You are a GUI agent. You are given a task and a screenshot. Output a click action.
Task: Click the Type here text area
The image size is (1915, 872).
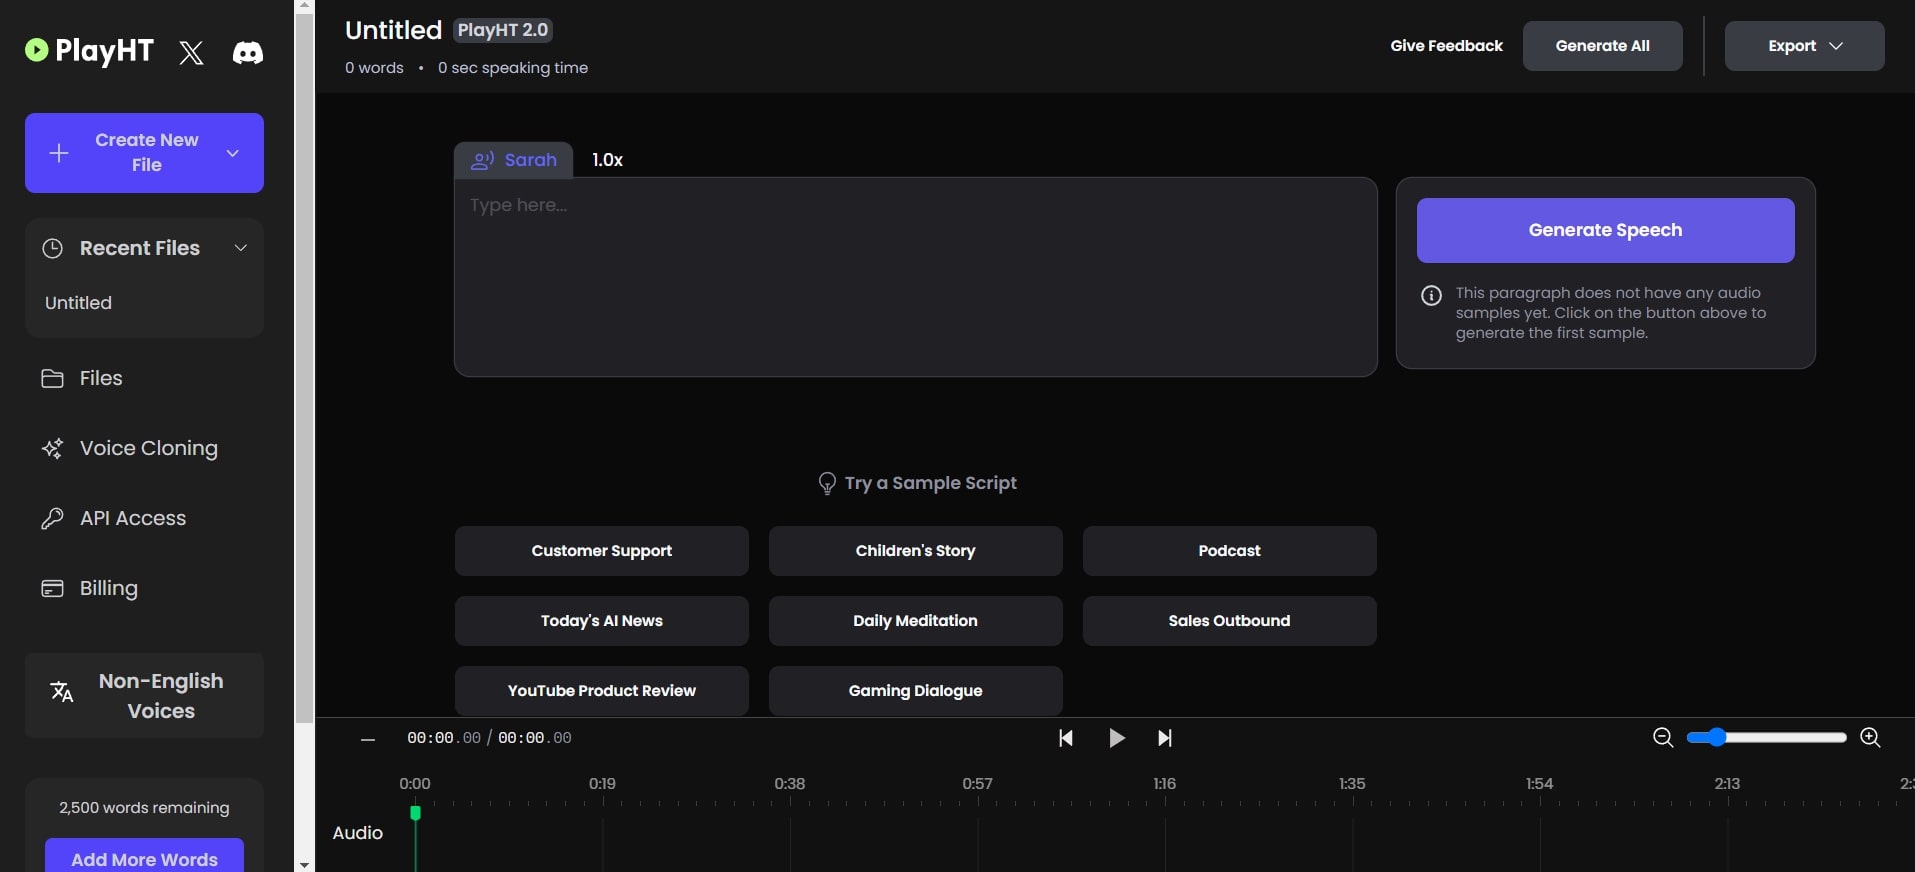(x=915, y=277)
